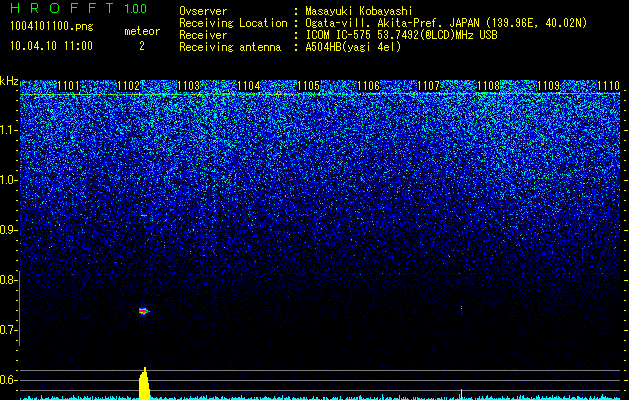Click observer name Masayuki Kobayashi

coord(359,11)
